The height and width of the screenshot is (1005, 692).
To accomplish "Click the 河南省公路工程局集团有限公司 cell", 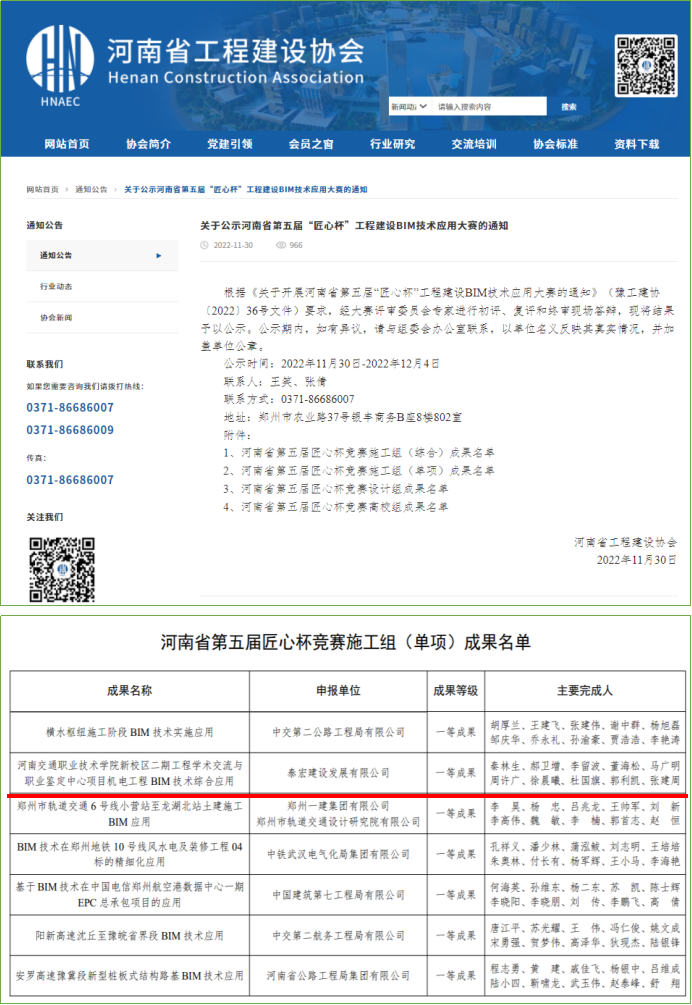I will coord(338,976).
